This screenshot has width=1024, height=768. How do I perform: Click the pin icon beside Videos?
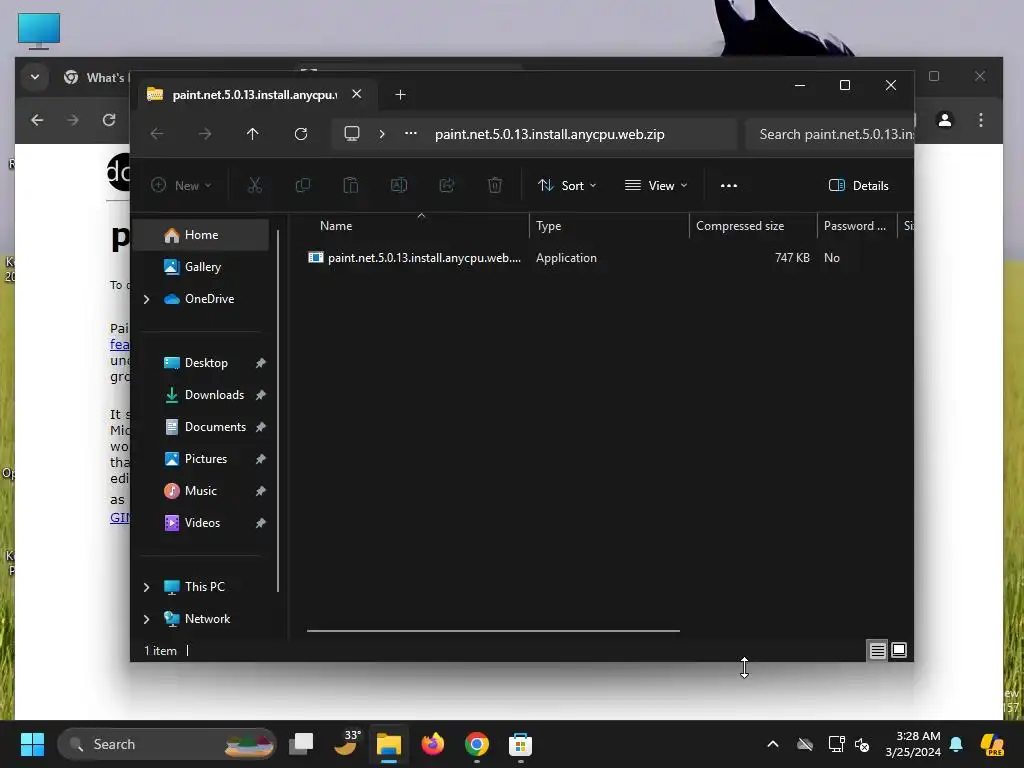[x=261, y=523]
